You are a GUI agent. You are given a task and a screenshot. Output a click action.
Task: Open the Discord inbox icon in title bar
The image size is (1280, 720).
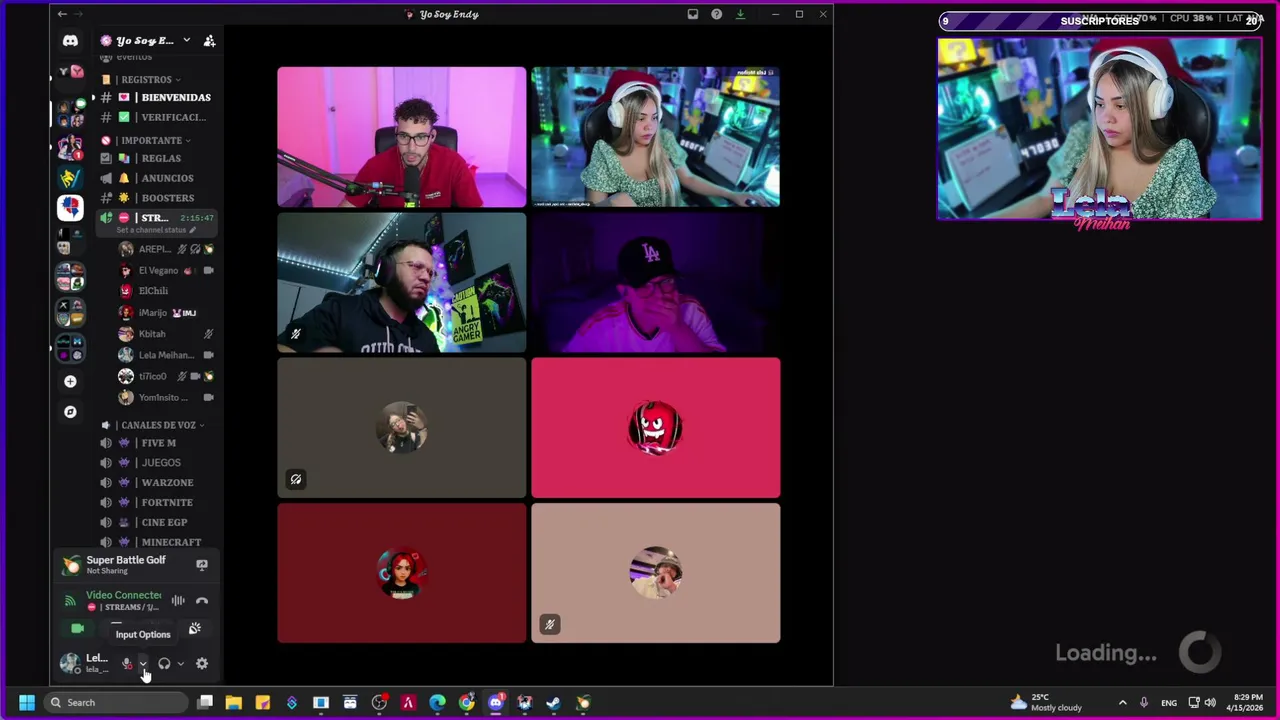pos(692,14)
